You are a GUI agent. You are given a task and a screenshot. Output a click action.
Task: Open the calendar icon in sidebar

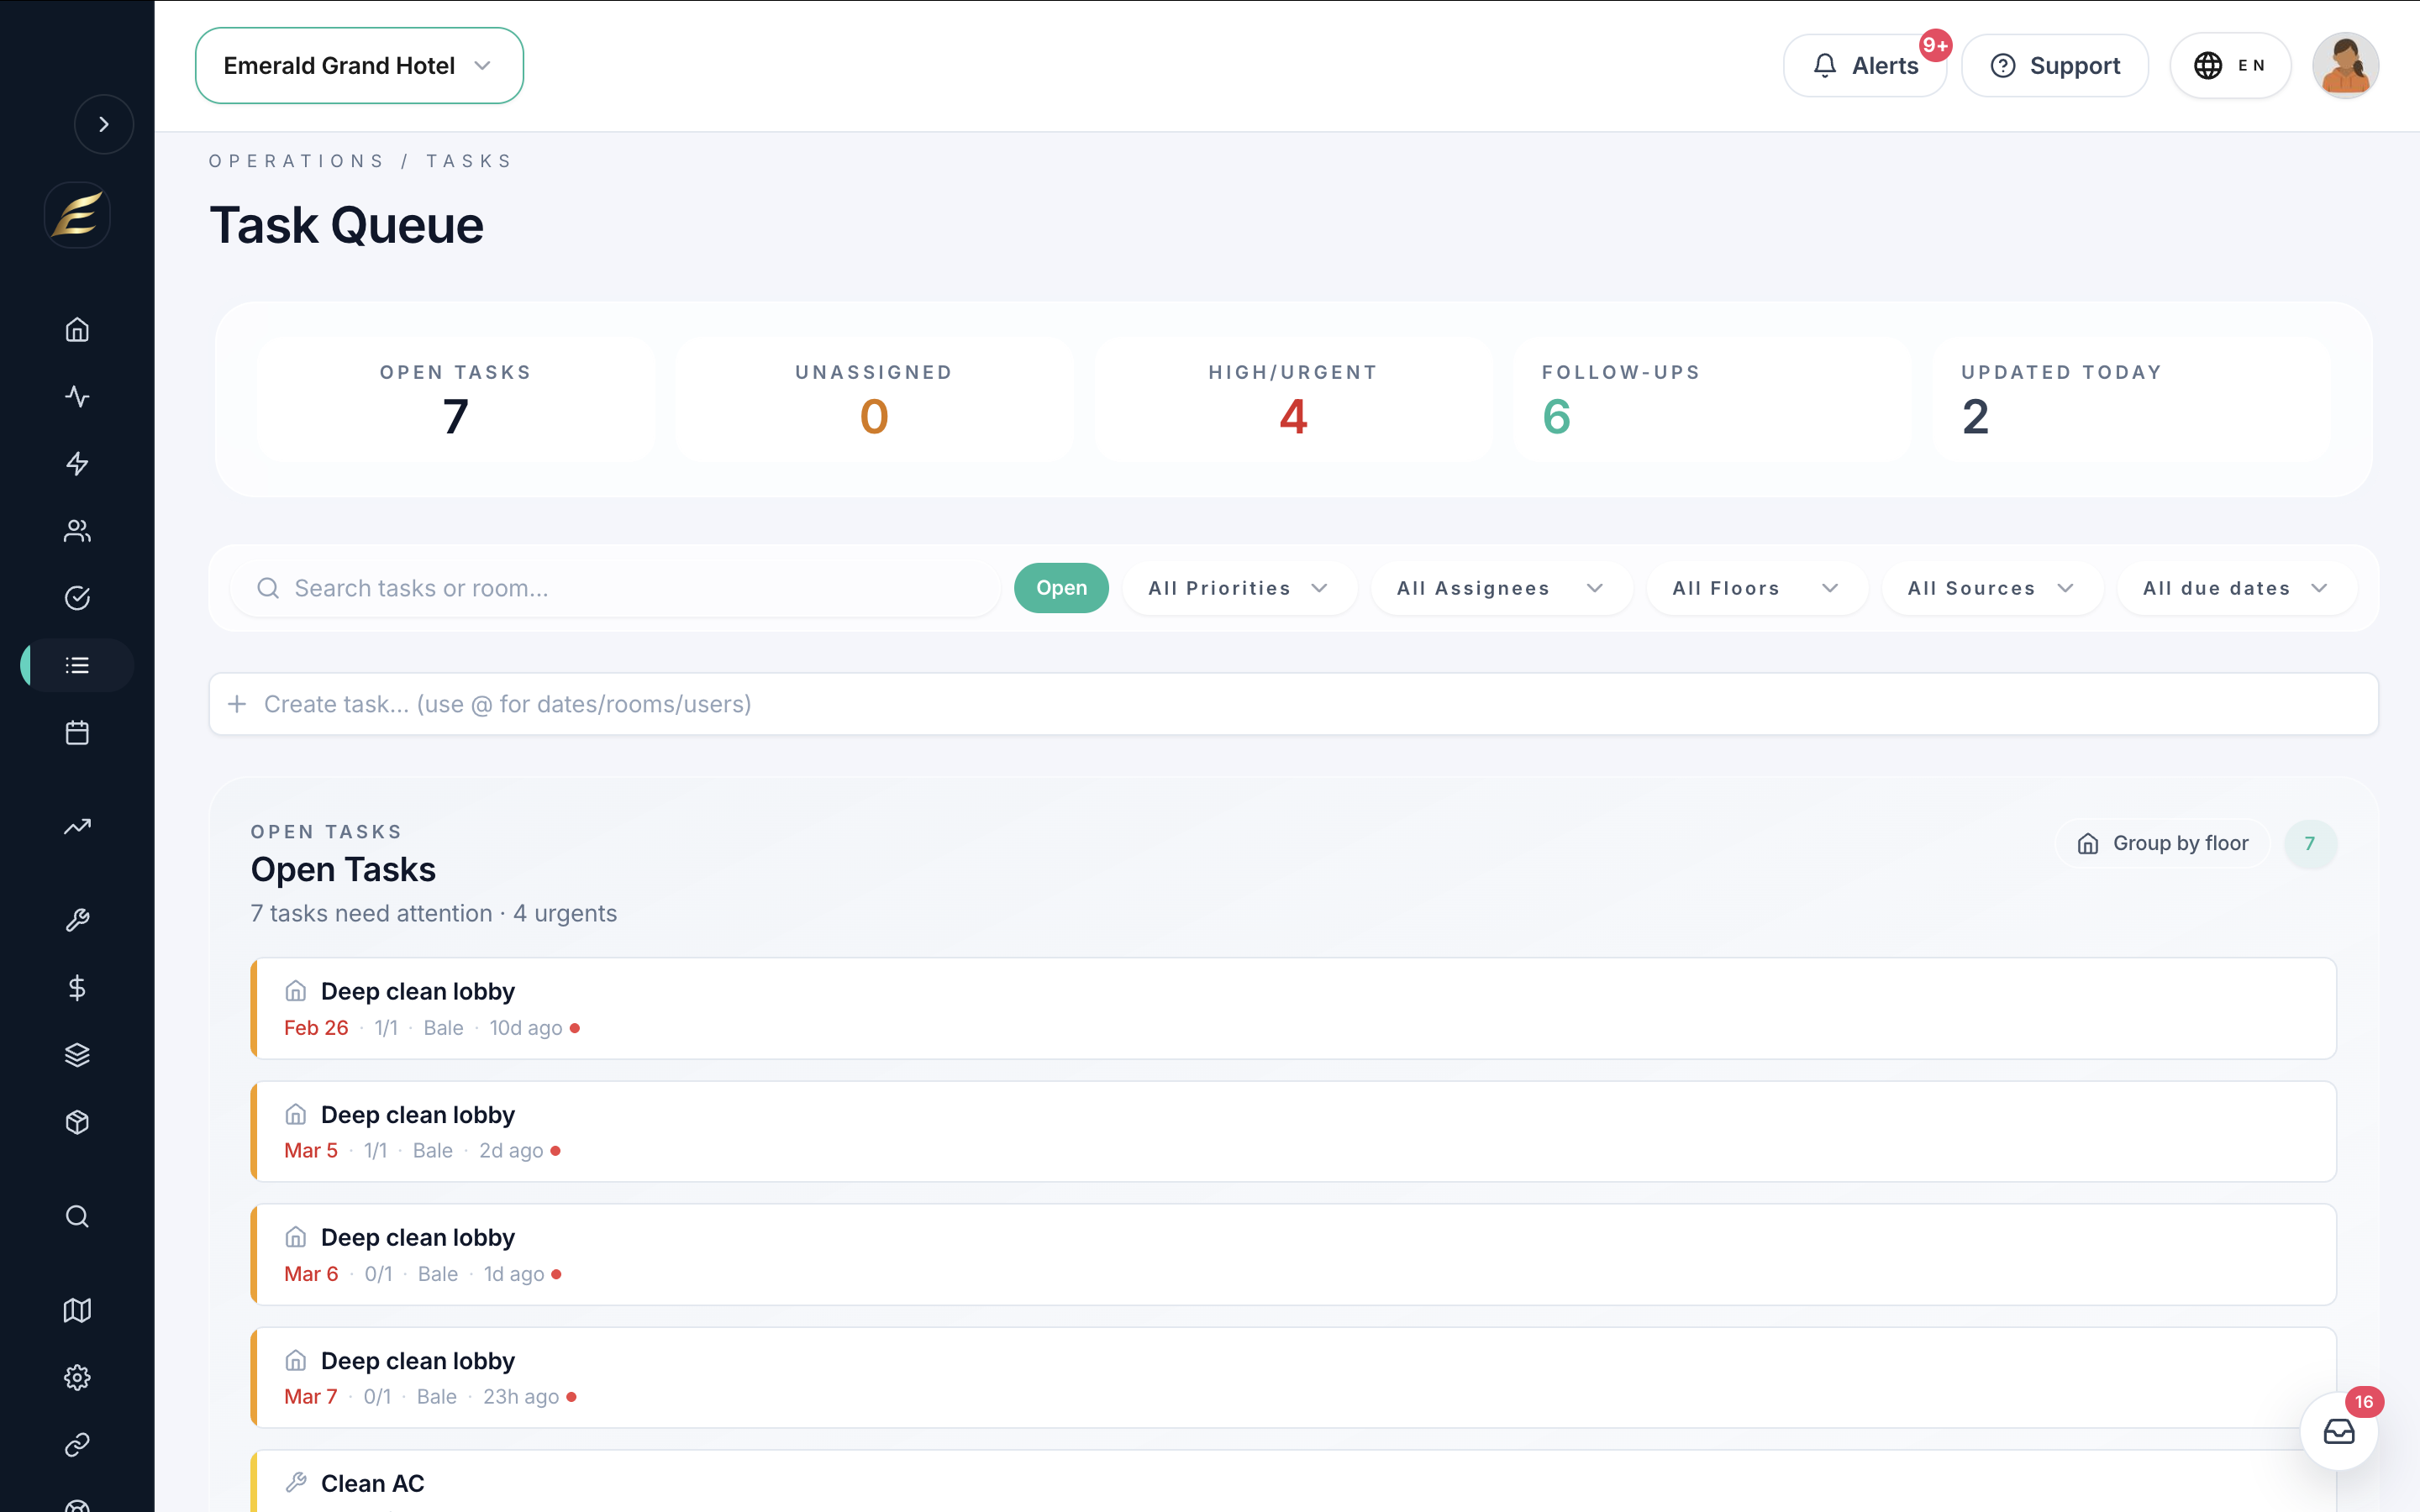pyautogui.click(x=77, y=733)
